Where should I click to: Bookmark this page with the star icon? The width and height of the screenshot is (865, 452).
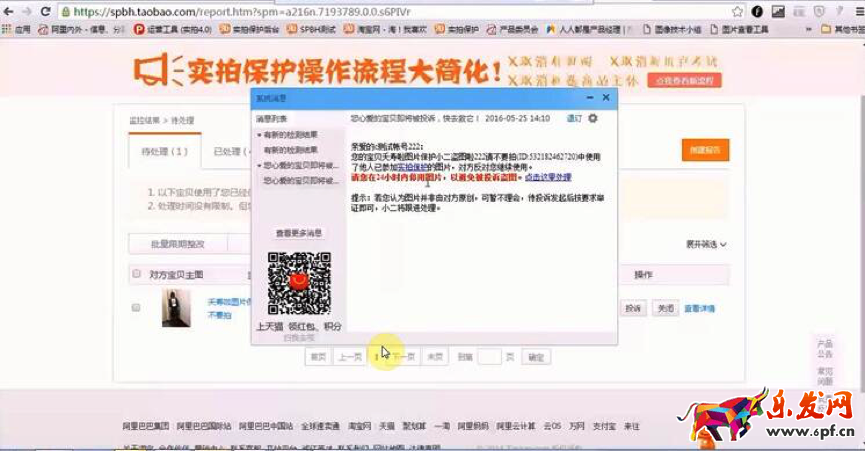click(x=738, y=12)
